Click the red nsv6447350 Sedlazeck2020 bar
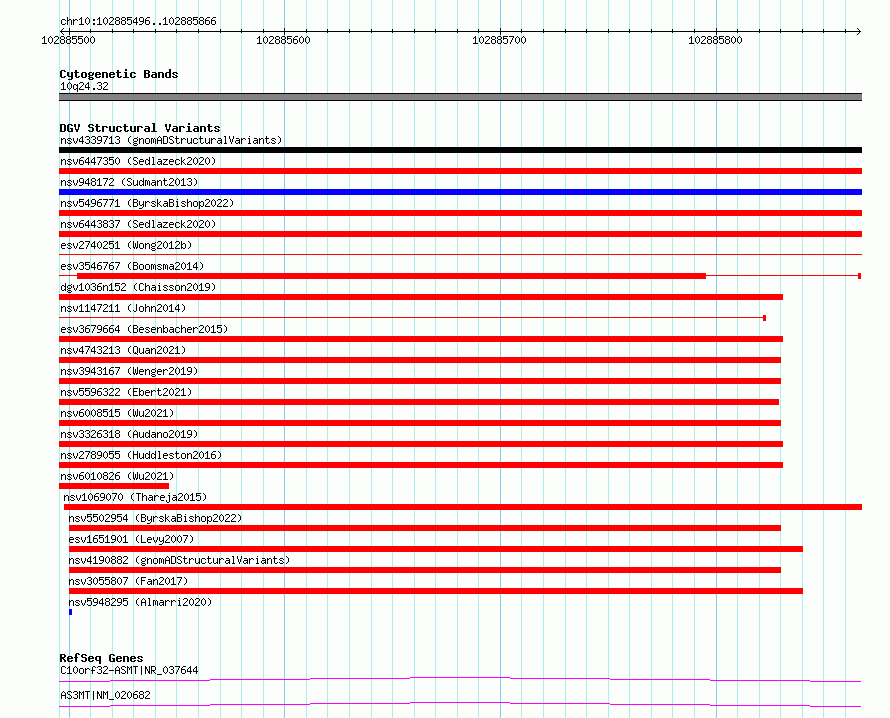 coord(460,171)
